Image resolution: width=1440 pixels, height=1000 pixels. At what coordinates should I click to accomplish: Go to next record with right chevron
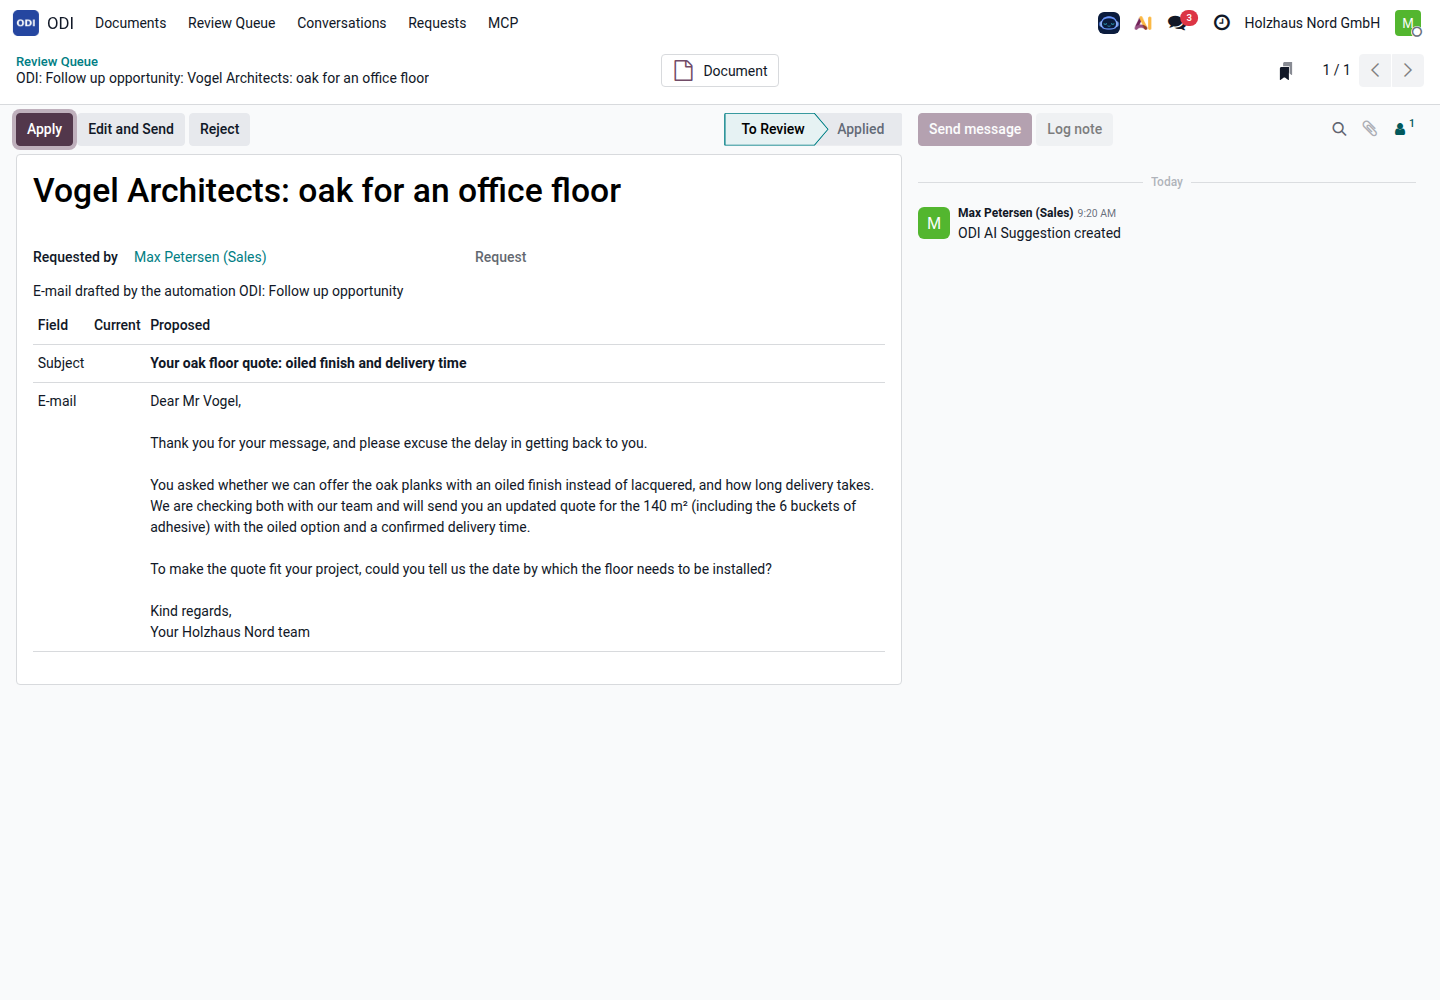click(x=1408, y=70)
